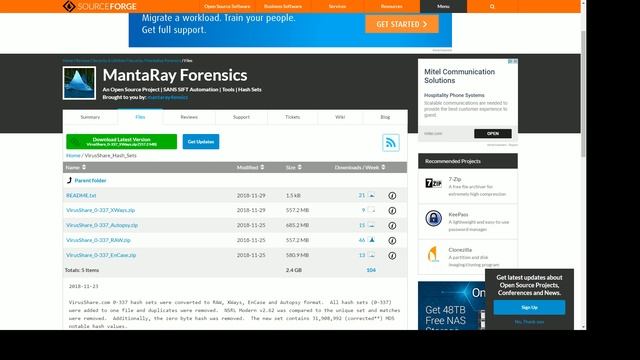The image size is (640, 360).
Task: Open Clonezilla recommended project title
Action: [460, 250]
